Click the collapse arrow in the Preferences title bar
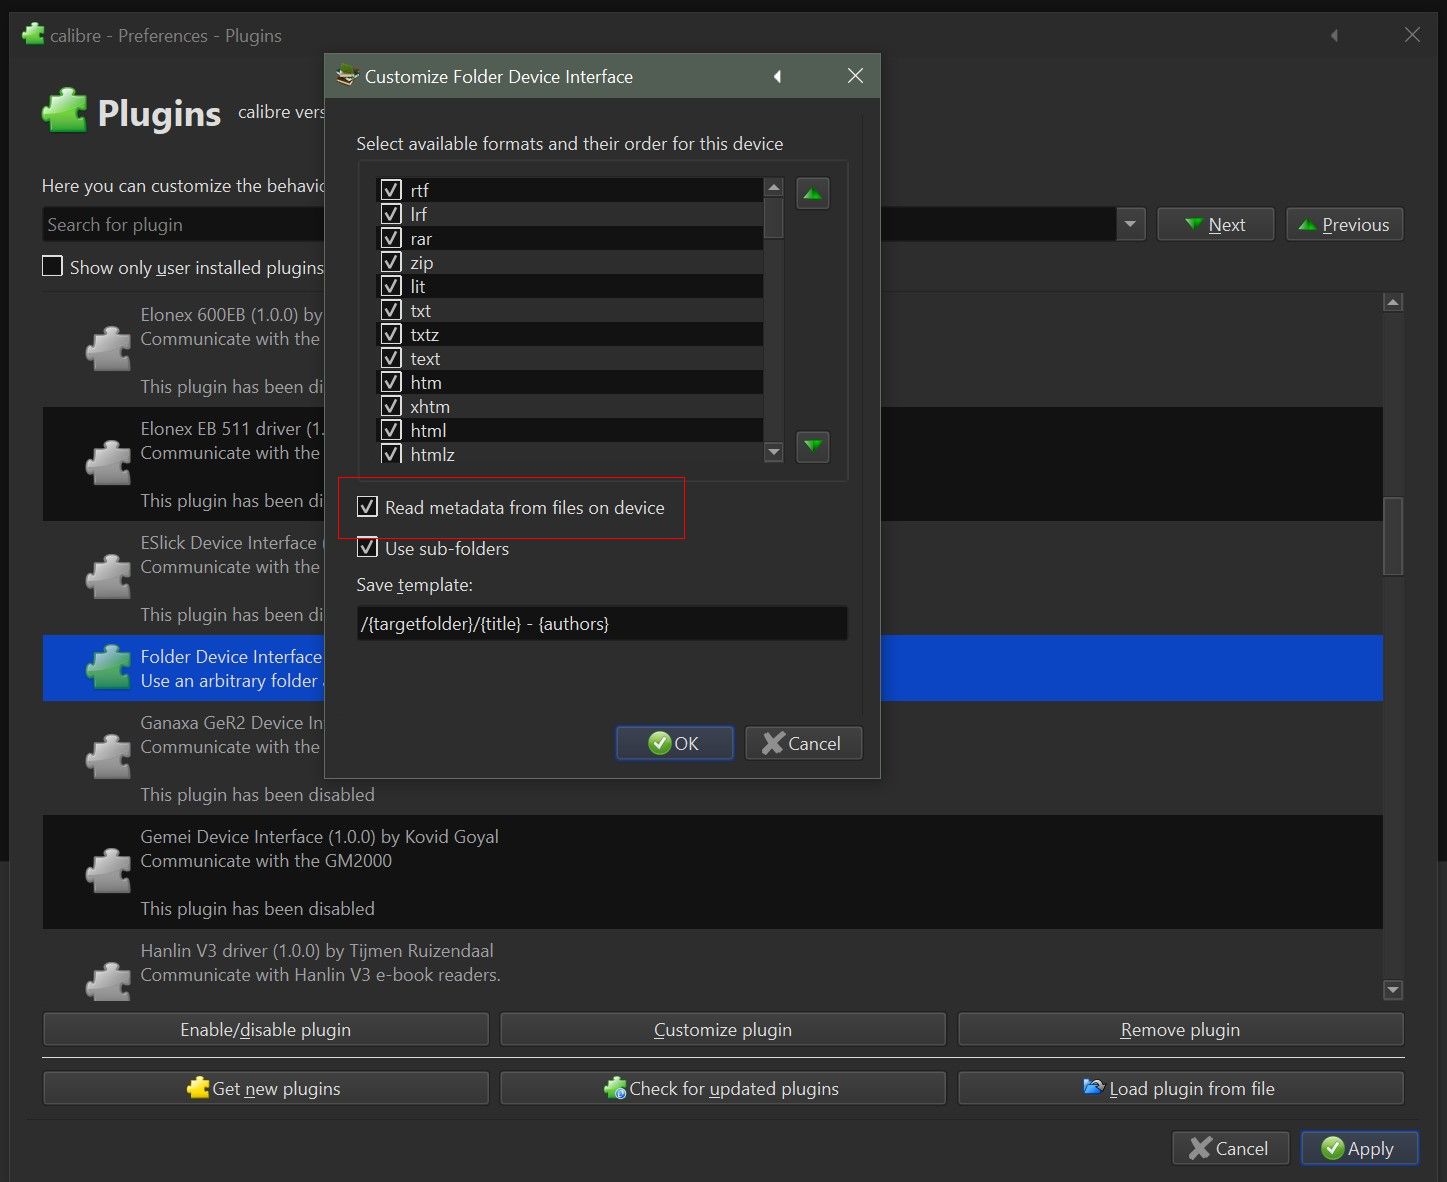The height and width of the screenshot is (1182, 1447). click(x=1334, y=35)
